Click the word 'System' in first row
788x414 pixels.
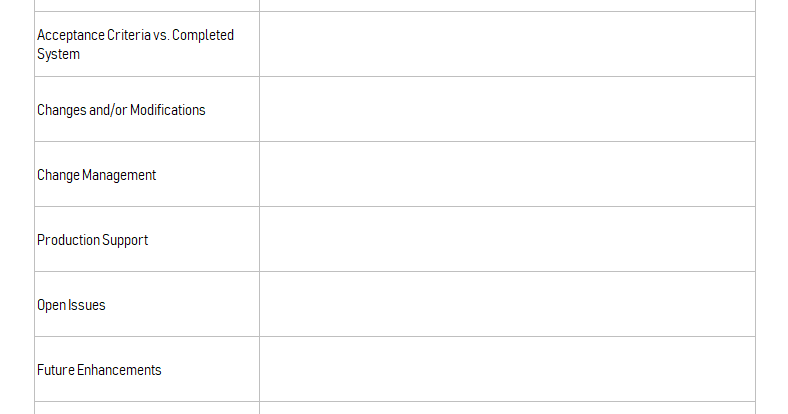(x=58, y=54)
